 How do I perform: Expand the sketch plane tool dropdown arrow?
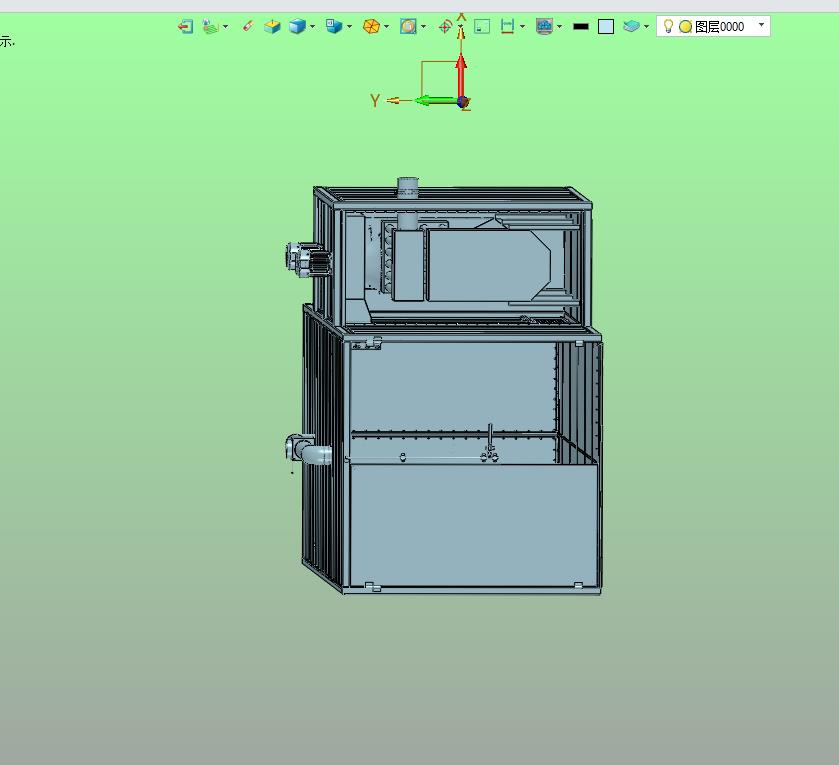point(225,26)
